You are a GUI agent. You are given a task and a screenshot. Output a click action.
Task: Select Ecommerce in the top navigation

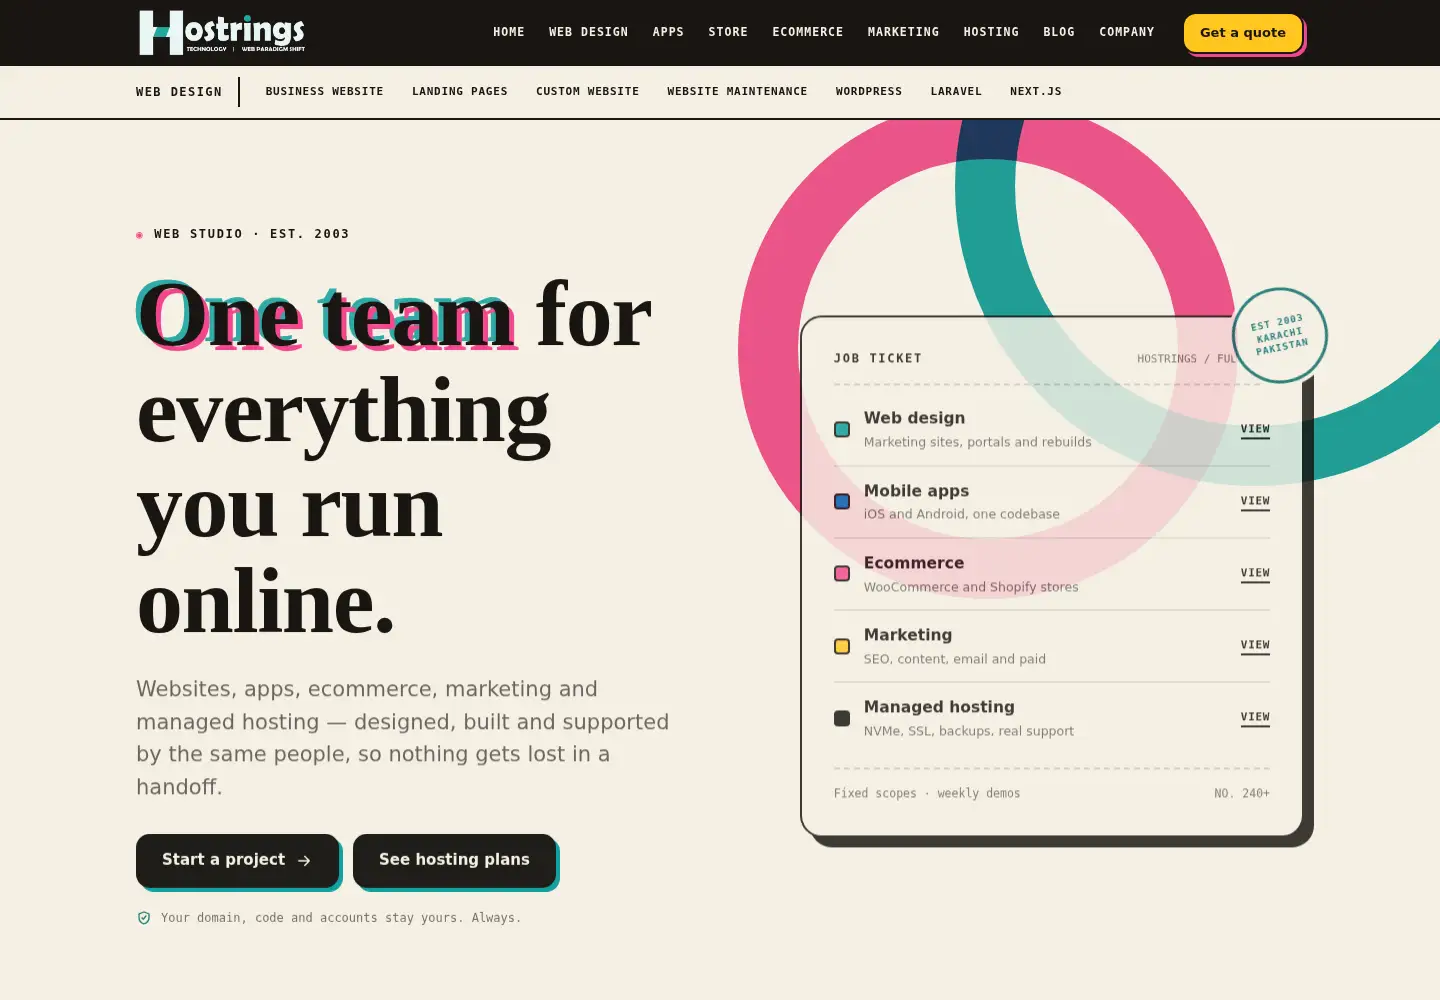tap(808, 32)
